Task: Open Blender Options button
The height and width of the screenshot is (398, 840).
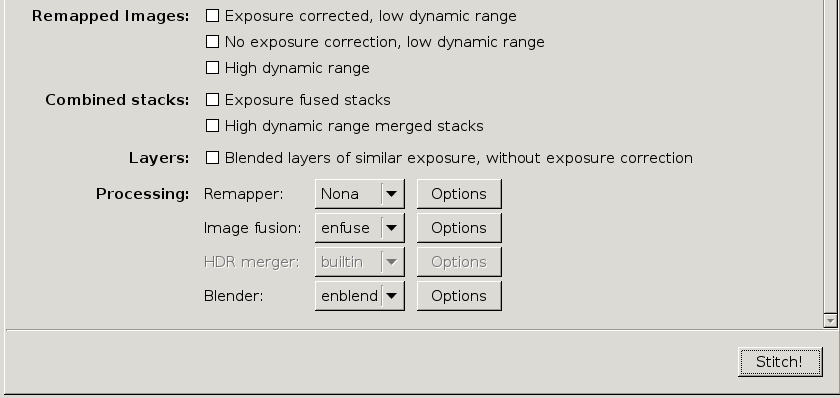Action: pos(459,296)
